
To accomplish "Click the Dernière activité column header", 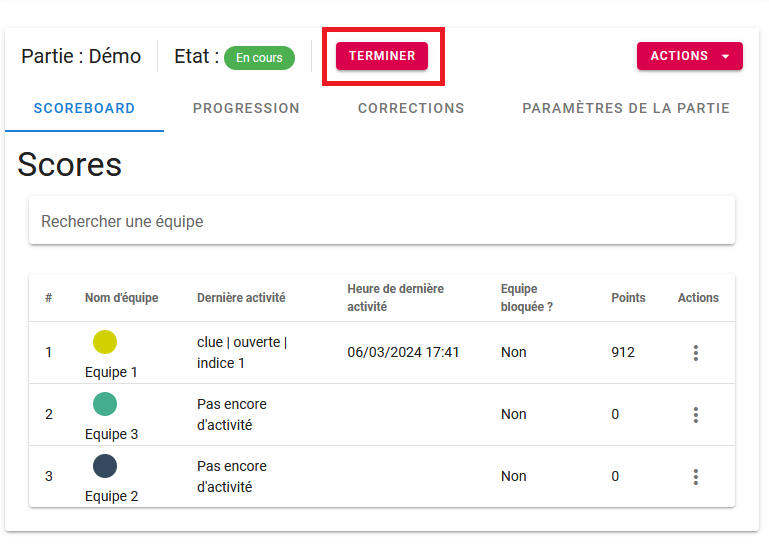I will point(241,298).
